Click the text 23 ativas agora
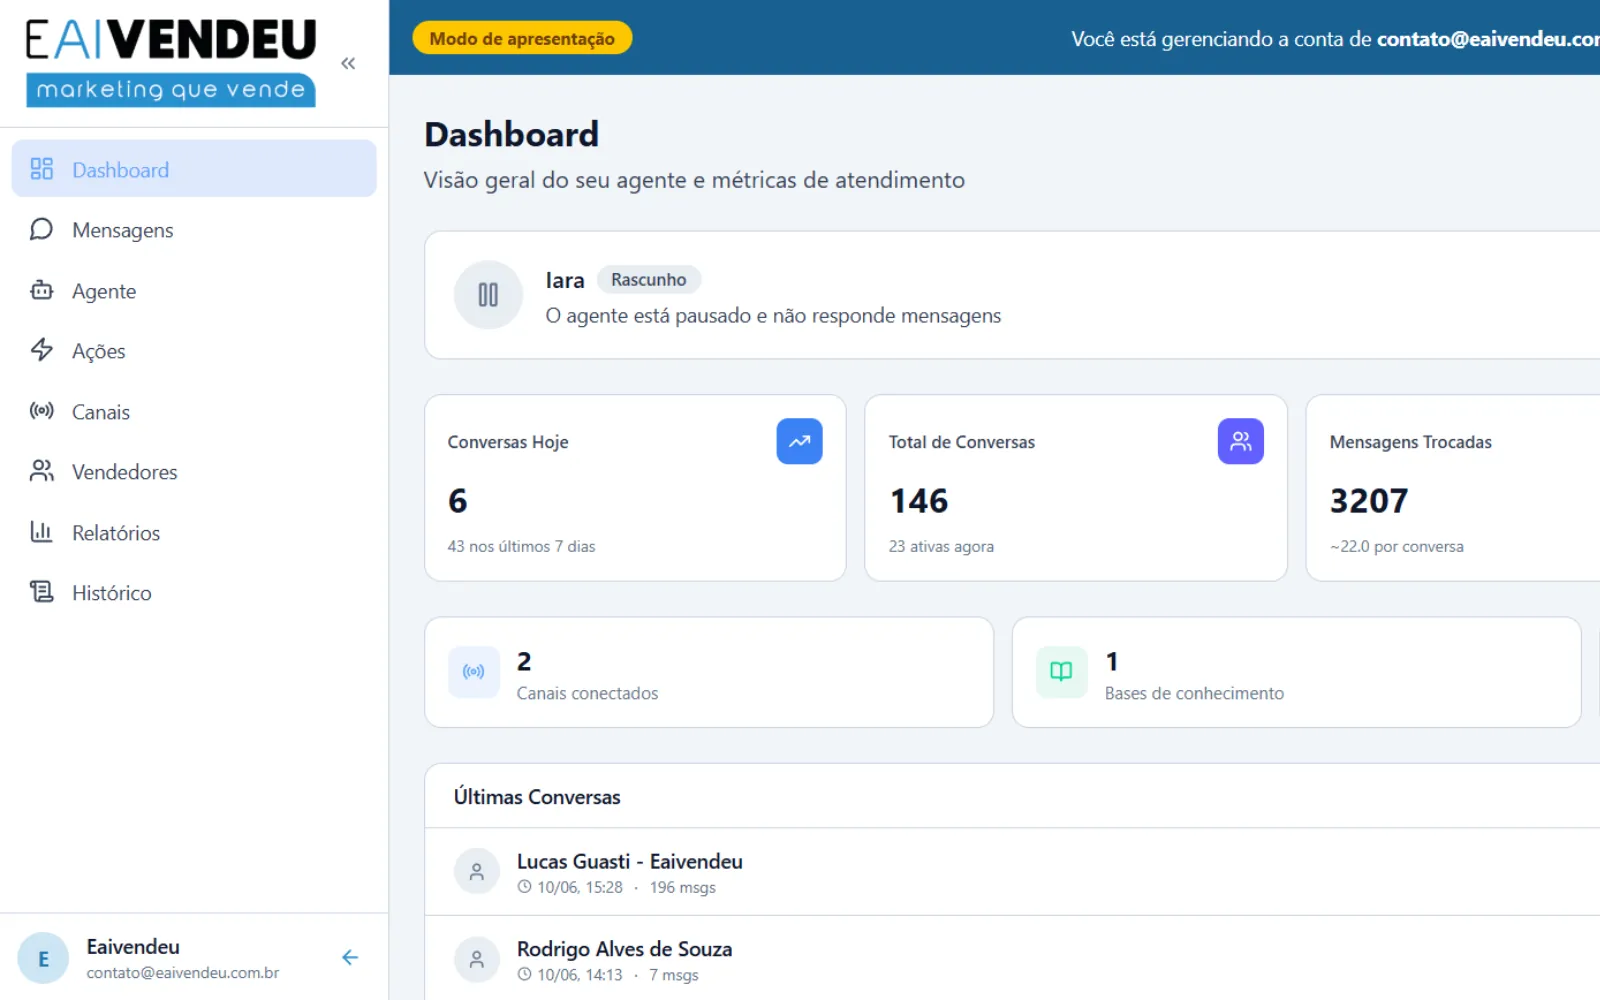The image size is (1600, 1000). 941,546
